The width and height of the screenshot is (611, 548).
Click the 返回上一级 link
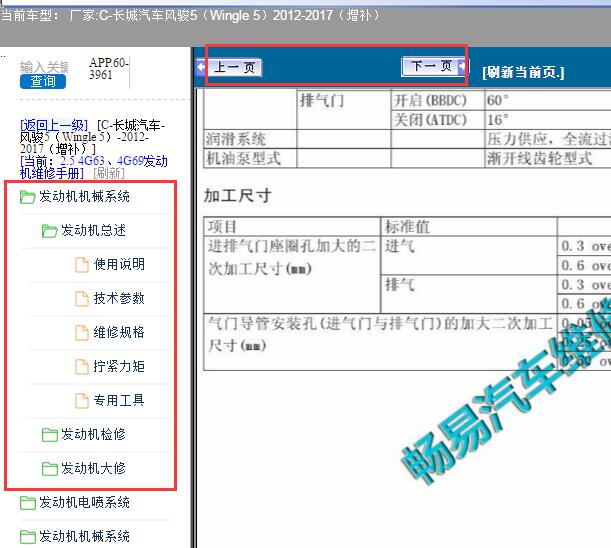54,125
